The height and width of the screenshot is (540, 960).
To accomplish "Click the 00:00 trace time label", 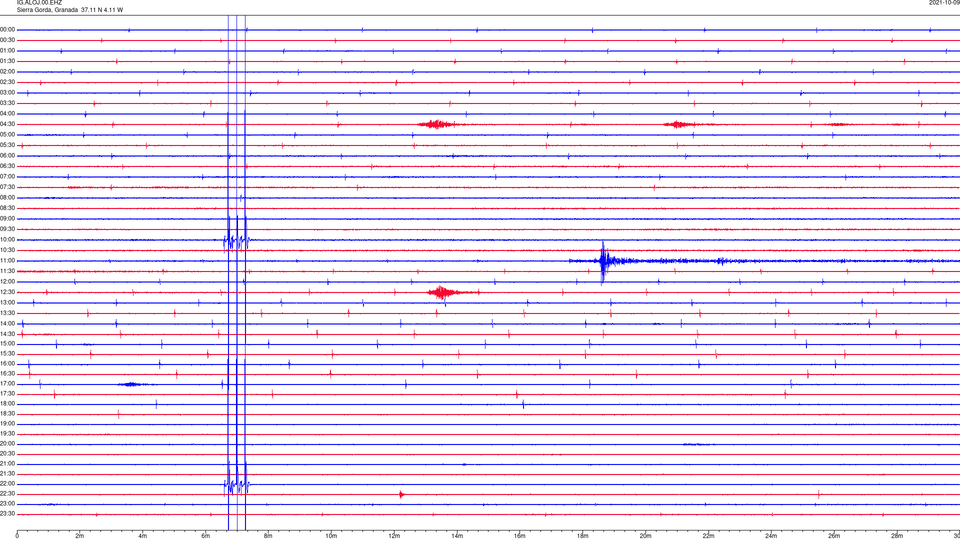I will [x=8, y=29].
